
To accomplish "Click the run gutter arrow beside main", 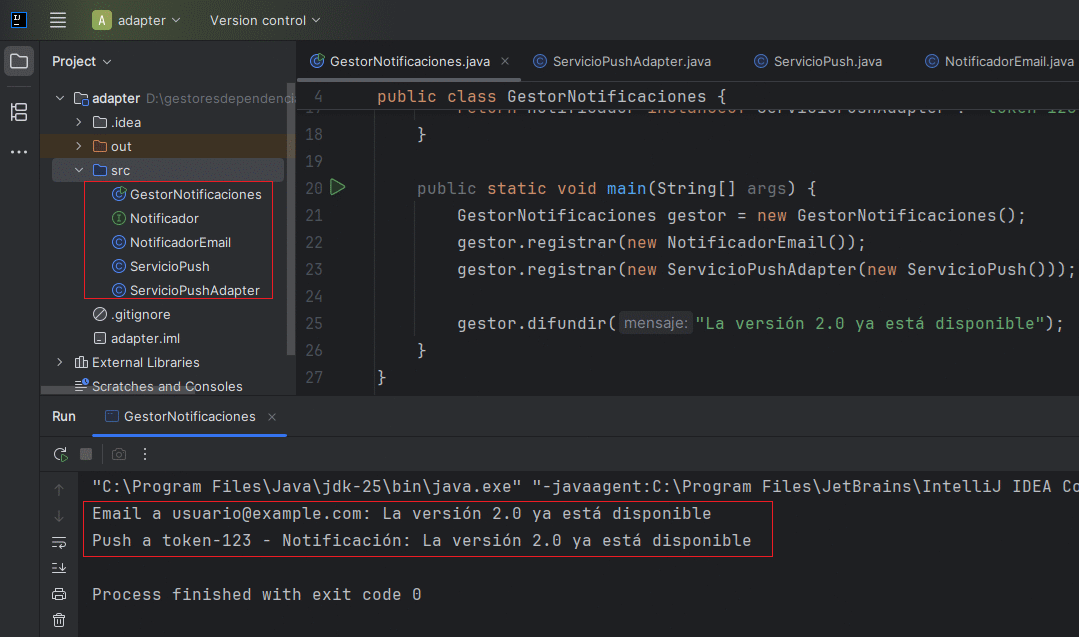I will point(337,188).
